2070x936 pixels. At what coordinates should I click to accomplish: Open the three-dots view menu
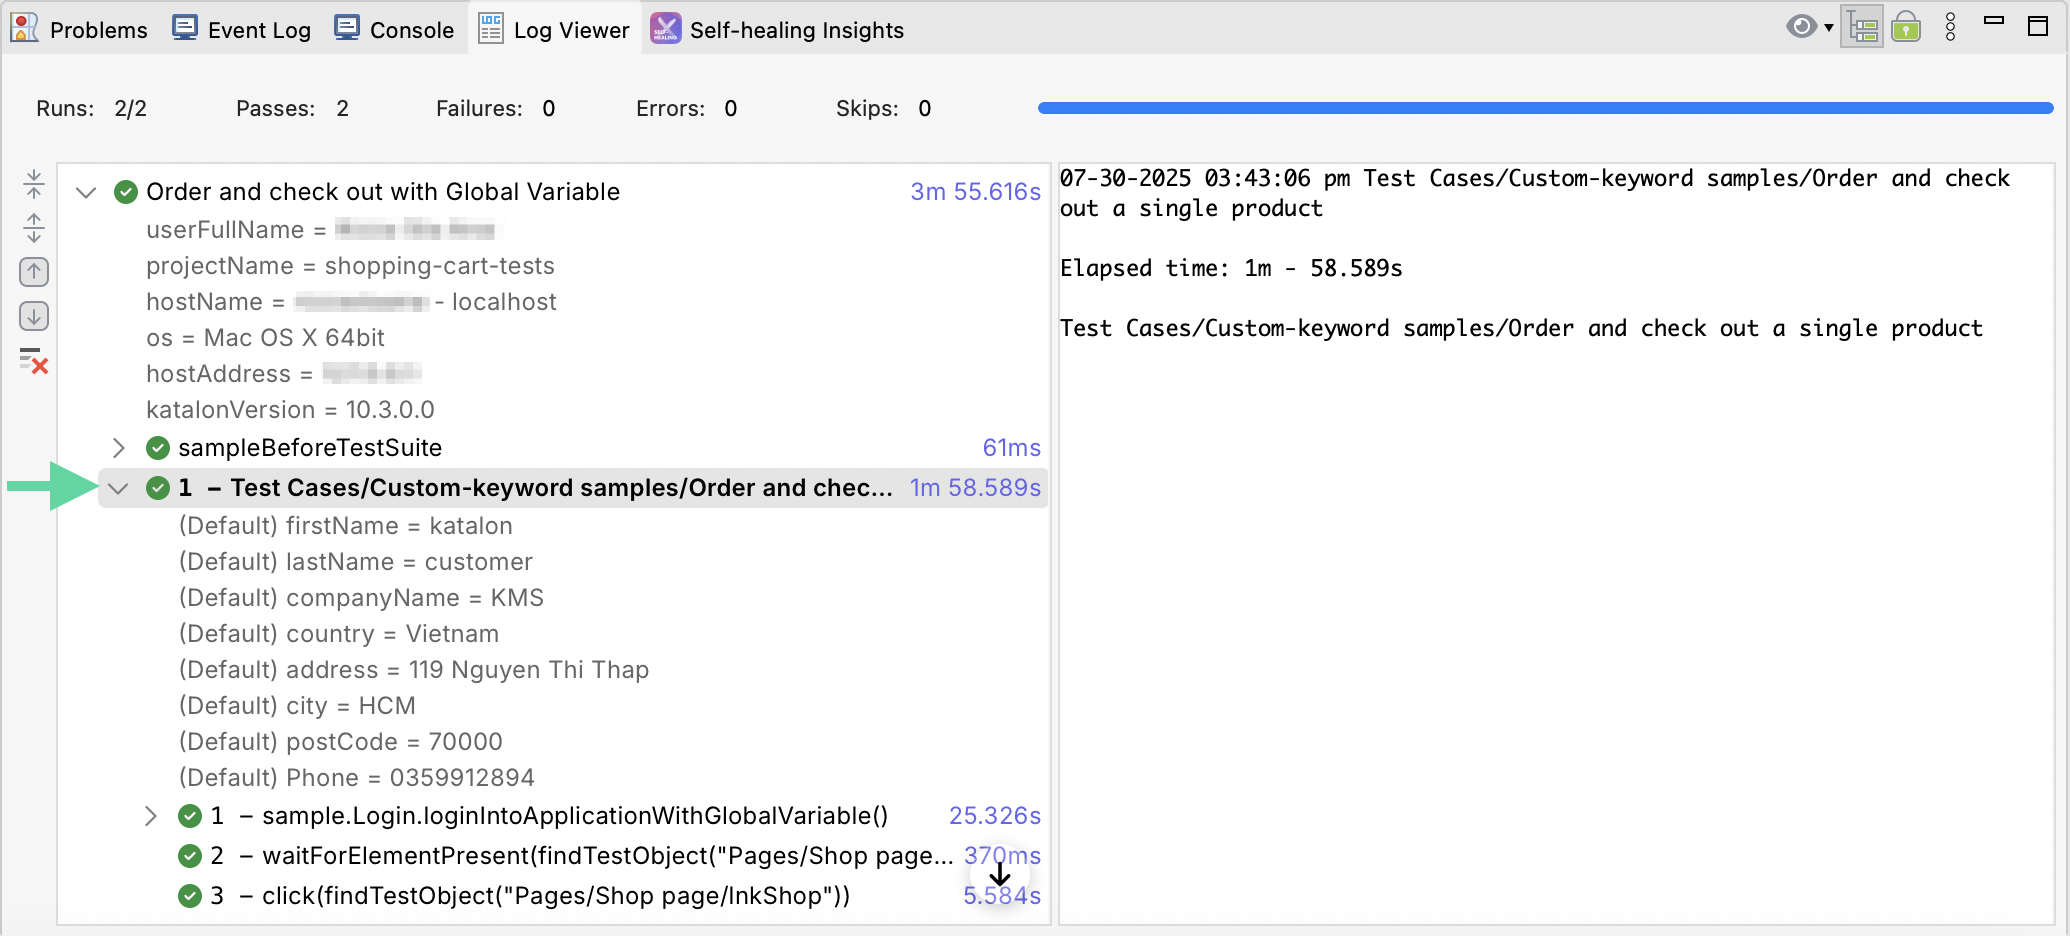click(x=1950, y=27)
